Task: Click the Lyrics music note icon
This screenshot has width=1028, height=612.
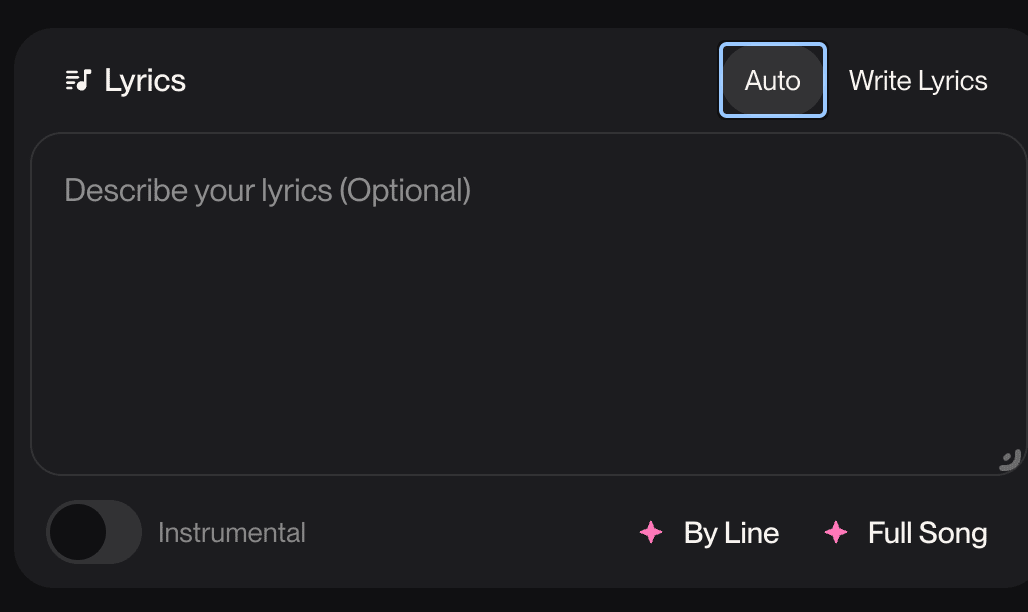Action: (x=78, y=81)
